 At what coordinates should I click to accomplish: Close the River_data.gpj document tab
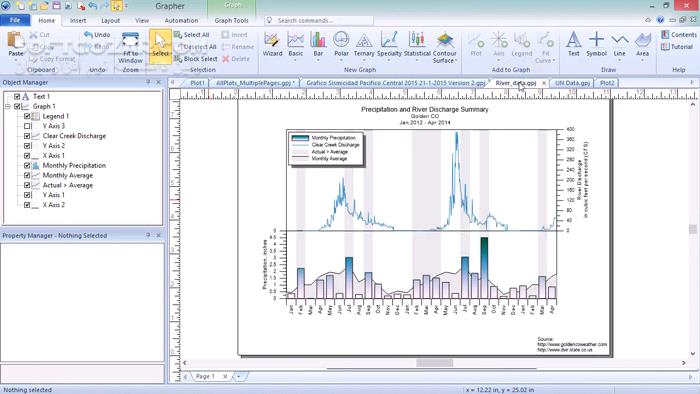(x=544, y=83)
